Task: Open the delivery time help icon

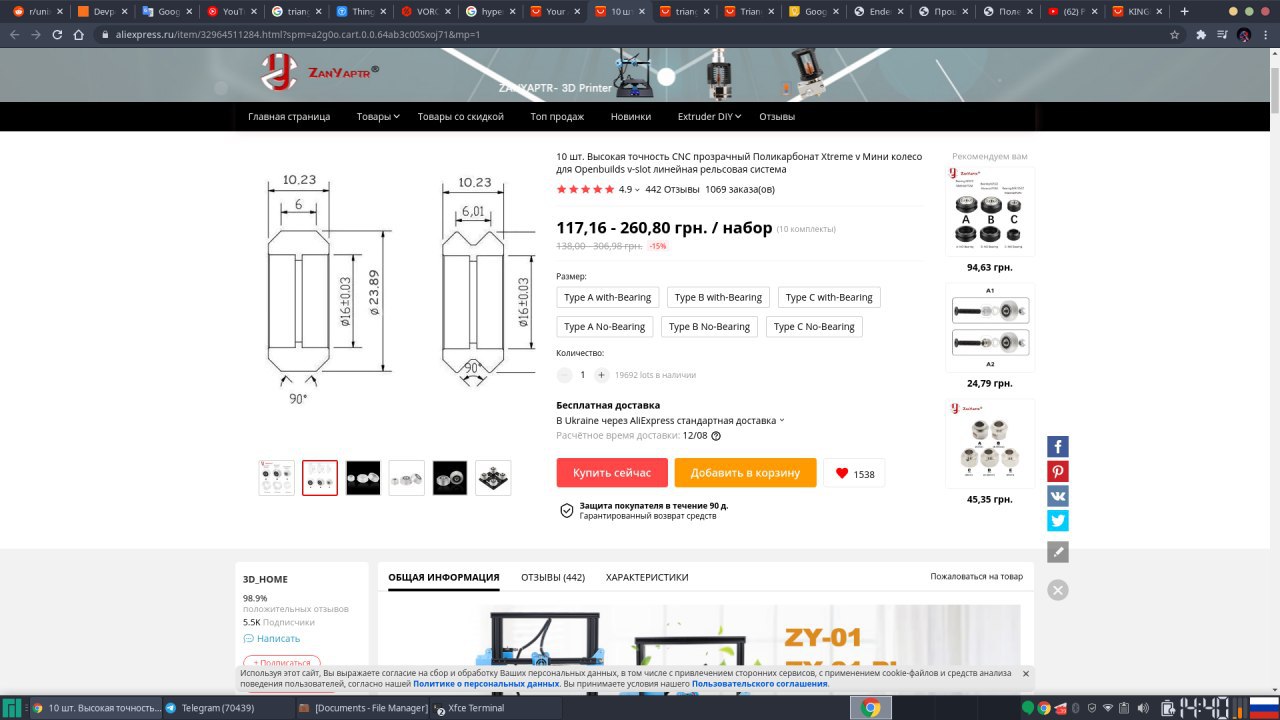Action: point(716,436)
